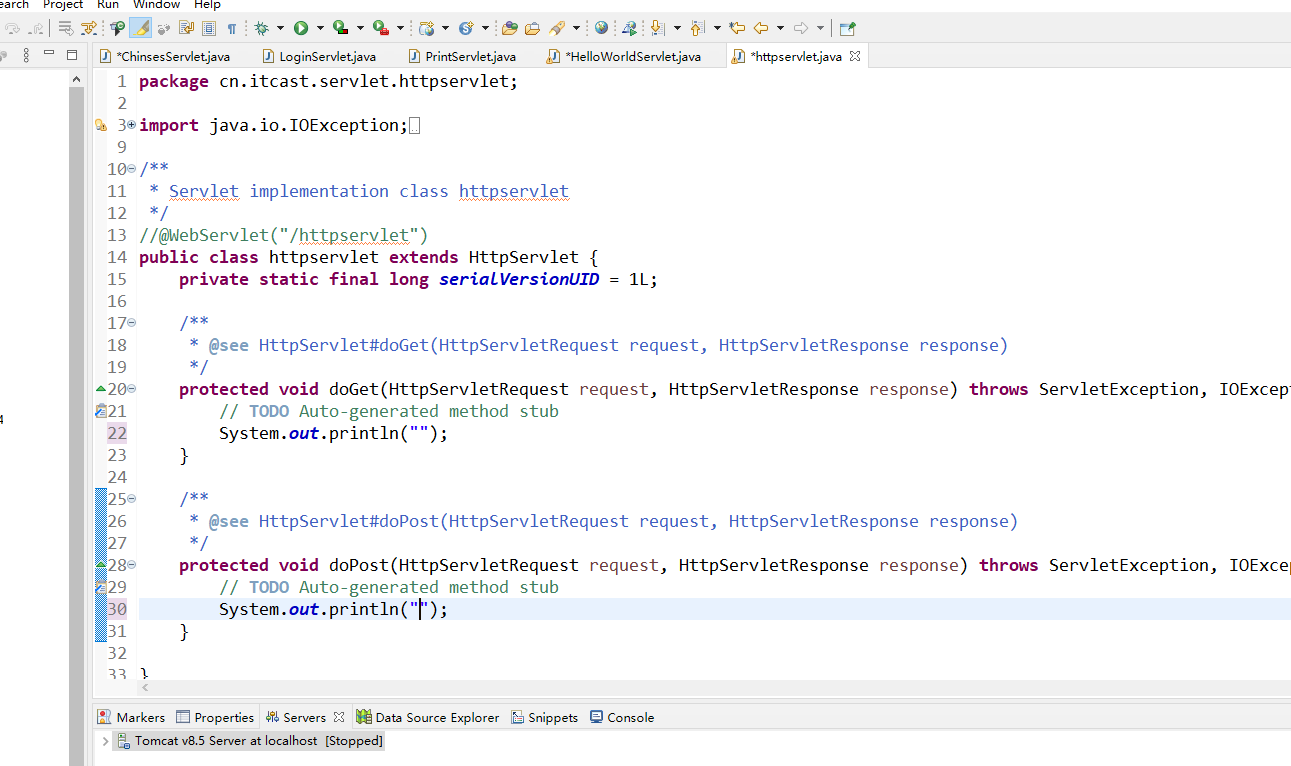Viewport: 1291px width, 766px height.
Task: Click the Previous Annotation up arrow icon
Action: tap(697, 28)
